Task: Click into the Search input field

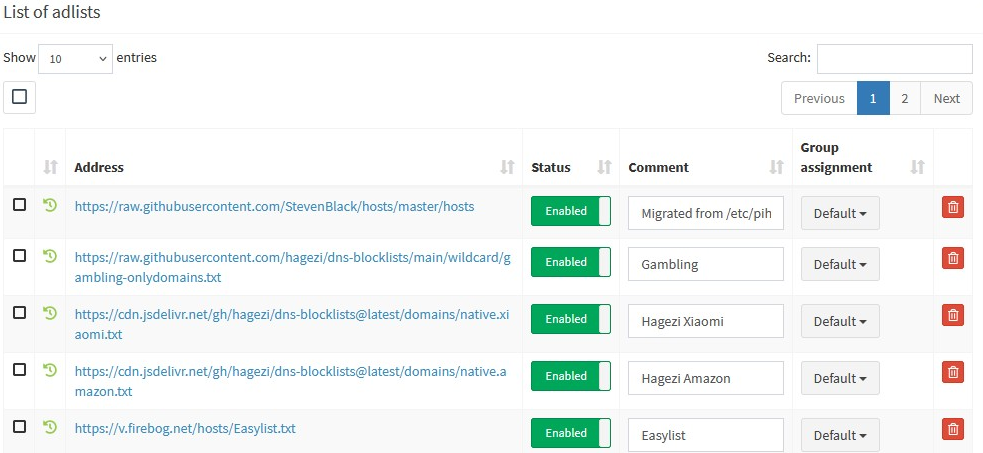Action: [895, 59]
